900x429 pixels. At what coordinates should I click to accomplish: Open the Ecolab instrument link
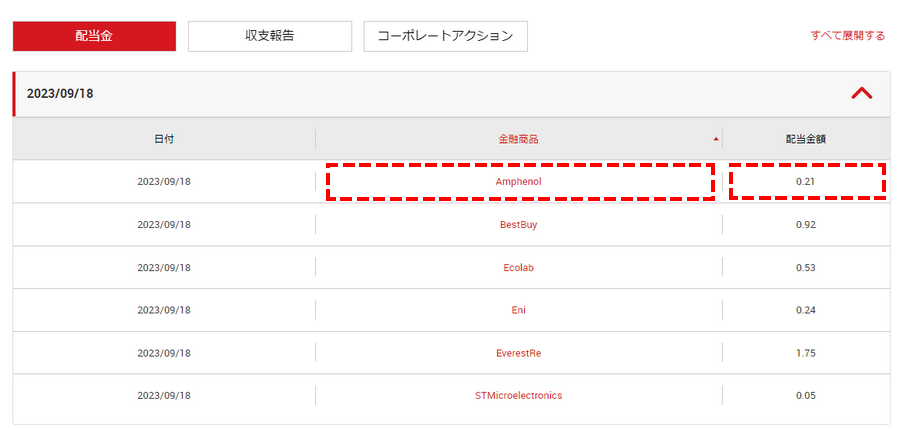(519, 268)
